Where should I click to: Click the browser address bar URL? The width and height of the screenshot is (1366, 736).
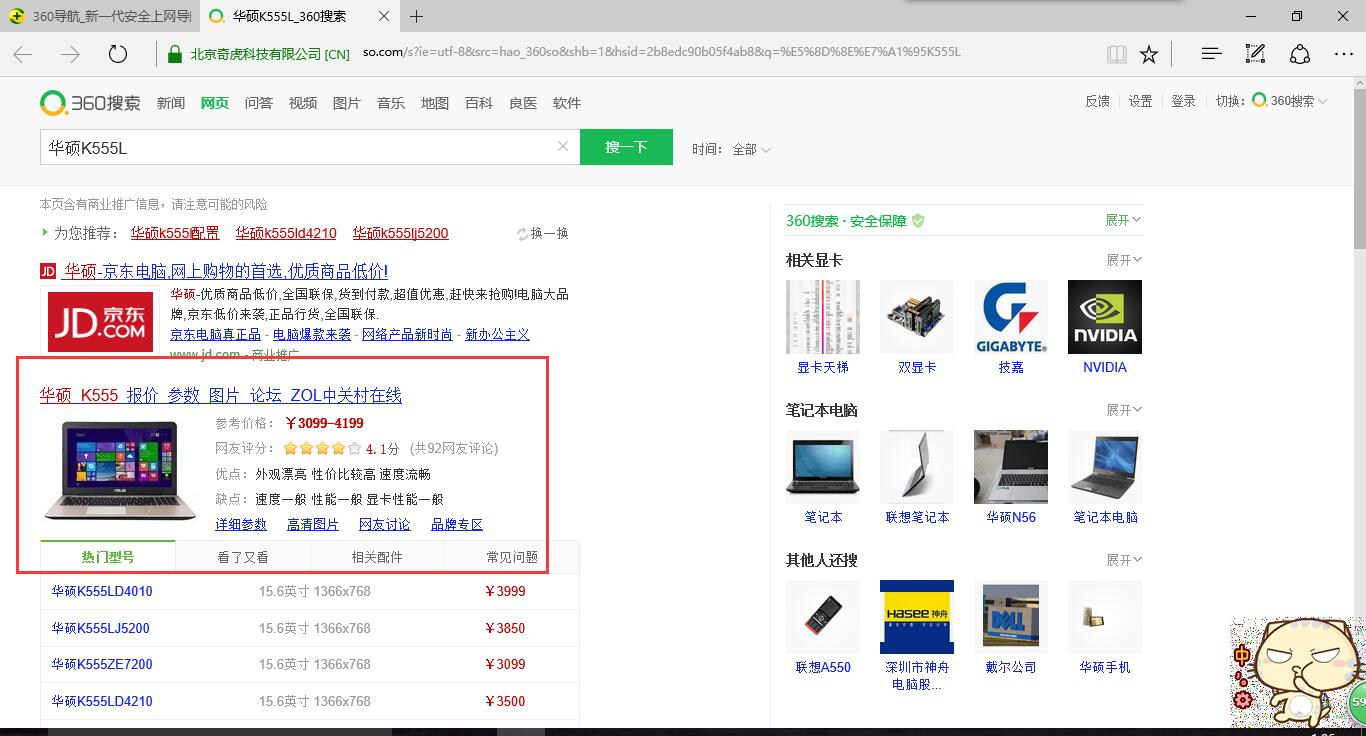pyautogui.click(x=660, y=53)
